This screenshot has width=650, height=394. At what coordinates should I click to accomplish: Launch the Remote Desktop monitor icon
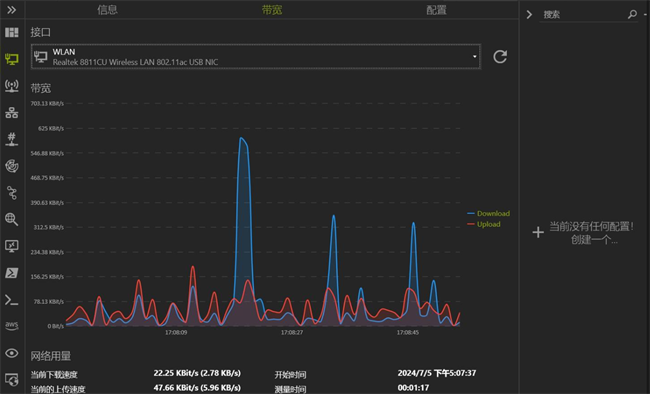[12, 246]
